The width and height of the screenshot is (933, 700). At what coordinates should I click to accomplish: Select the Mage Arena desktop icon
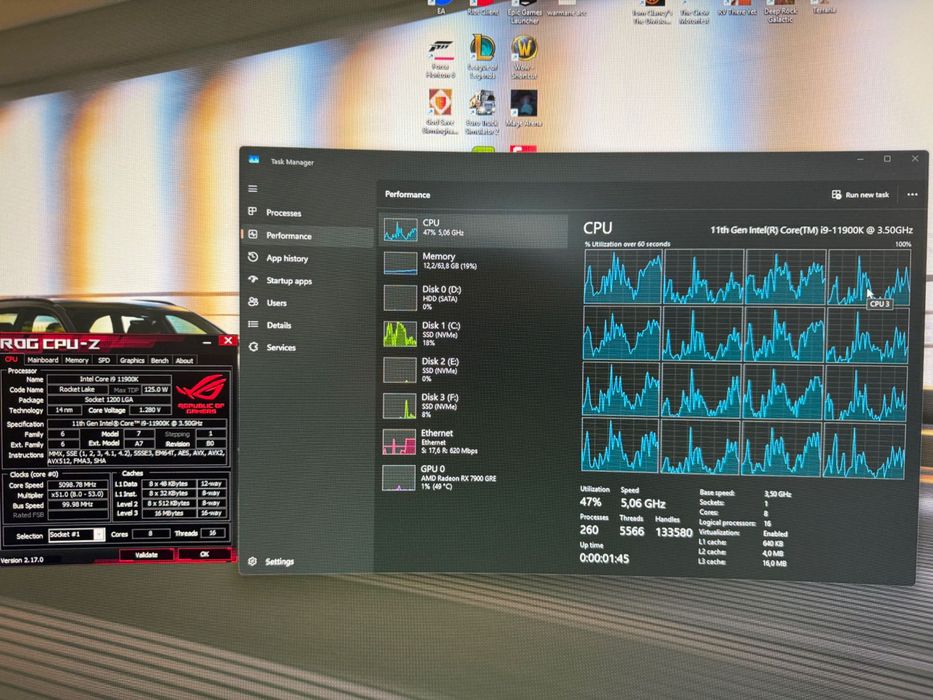point(524,108)
